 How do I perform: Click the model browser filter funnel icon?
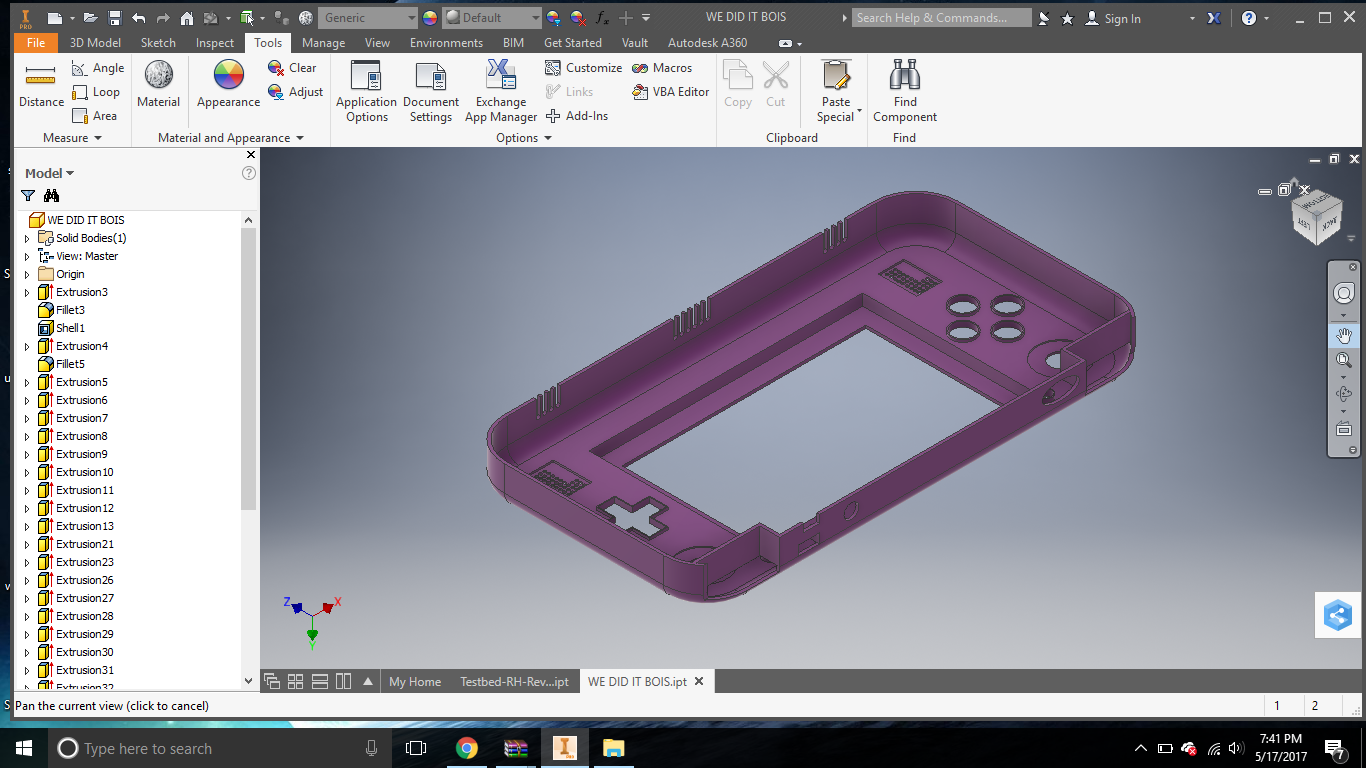coord(28,196)
